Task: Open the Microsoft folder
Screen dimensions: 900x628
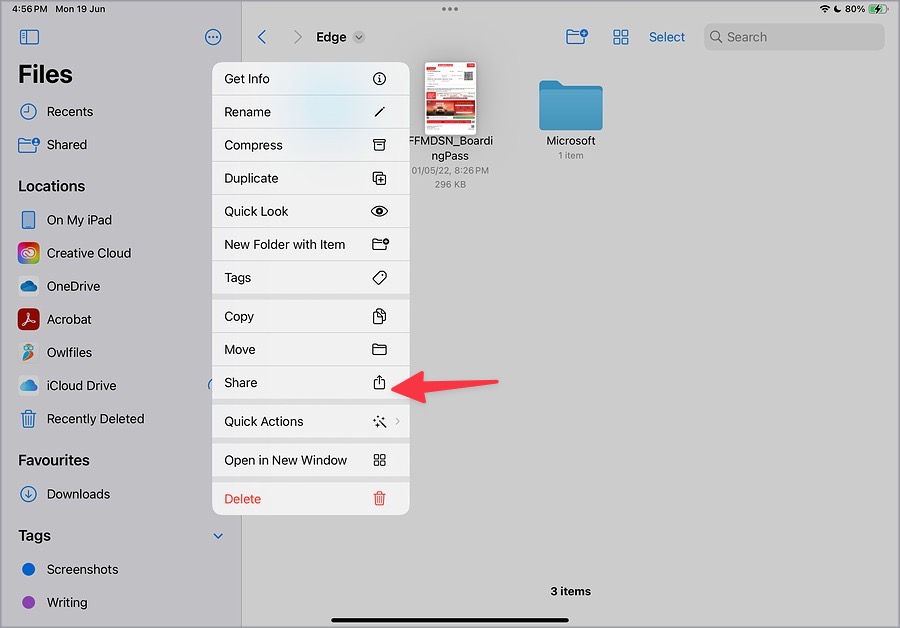Action: click(x=571, y=106)
